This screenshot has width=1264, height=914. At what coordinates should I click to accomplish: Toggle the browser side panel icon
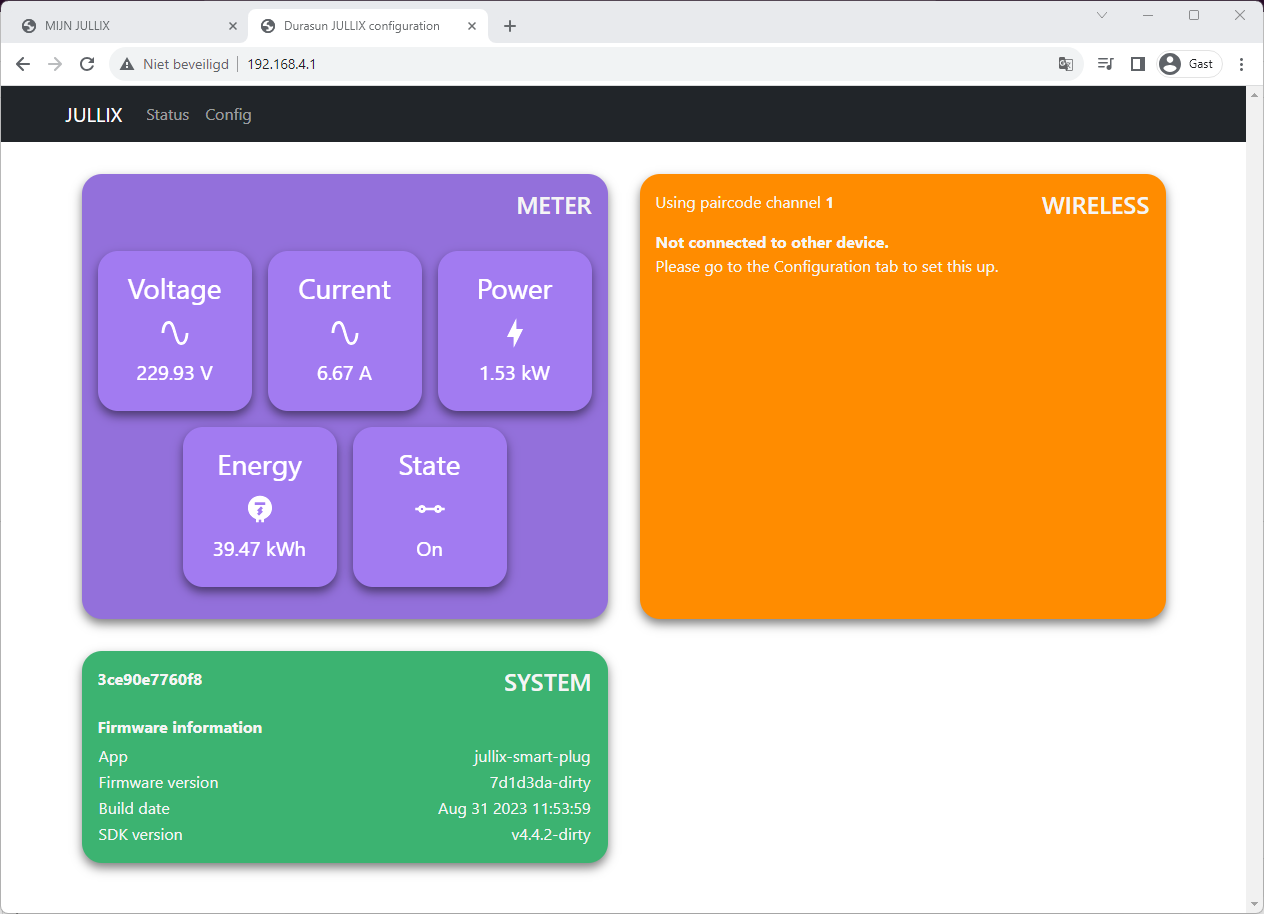(x=1137, y=64)
